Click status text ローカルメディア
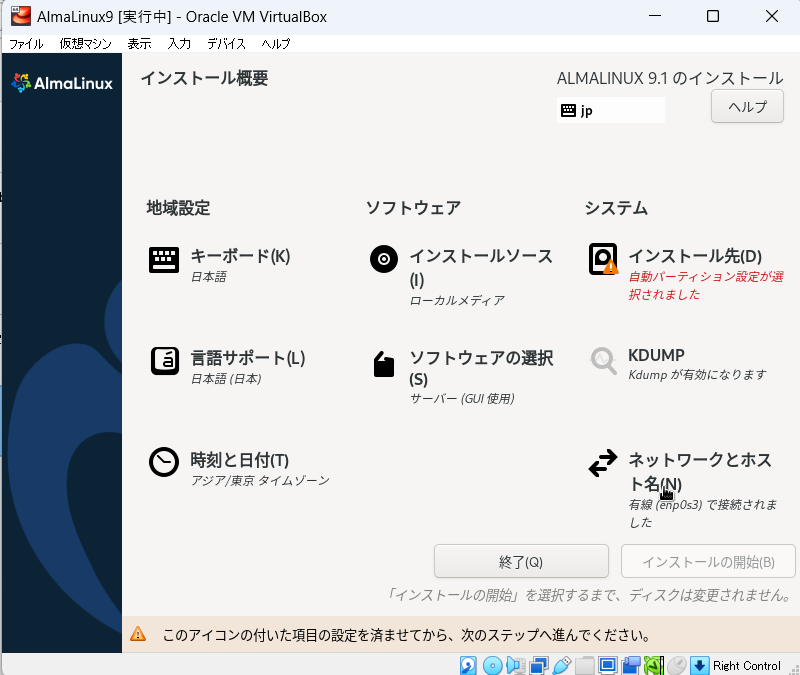 click(457, 301)
